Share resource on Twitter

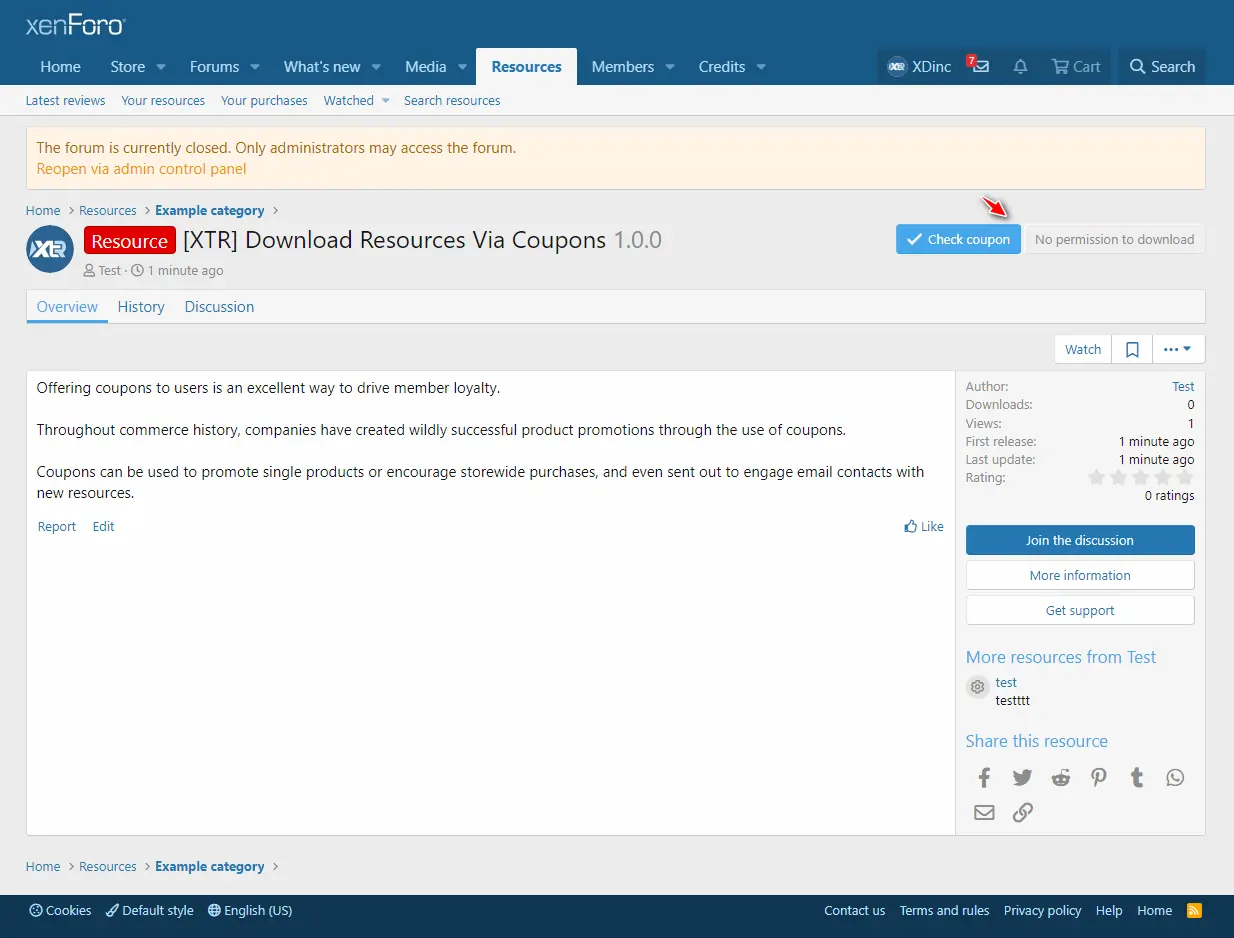1022,777
